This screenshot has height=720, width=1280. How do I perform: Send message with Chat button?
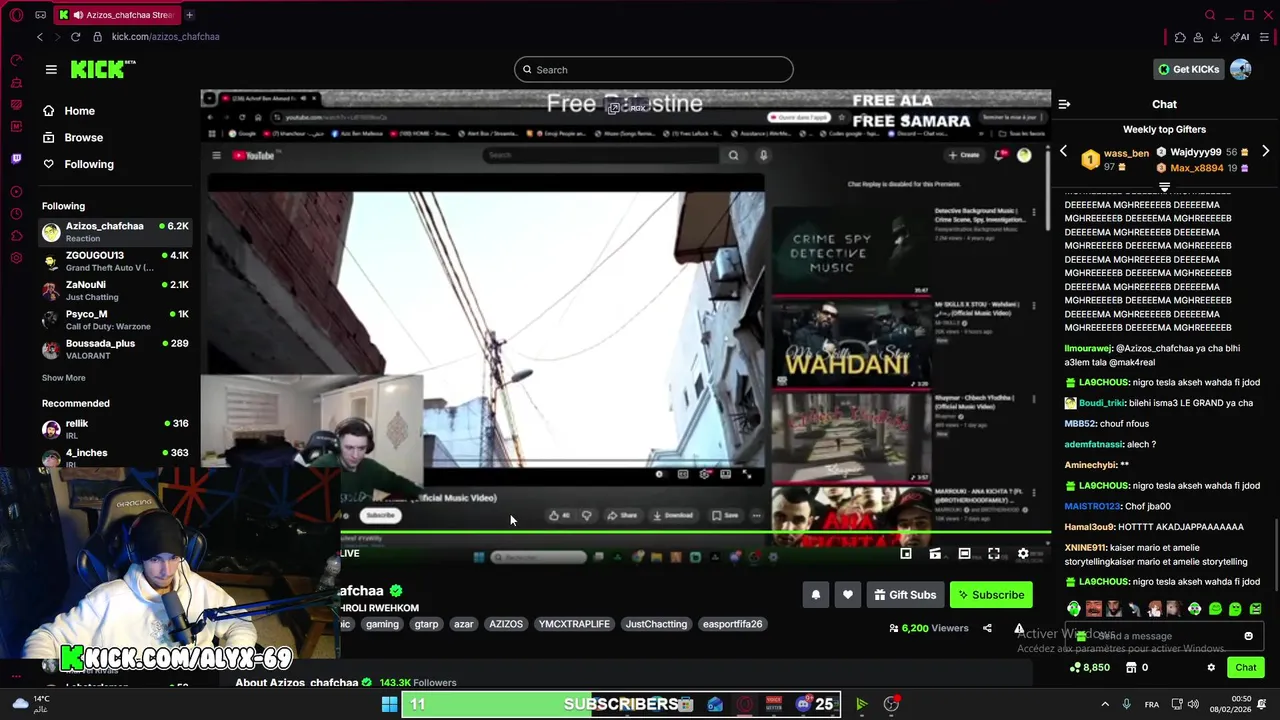coord(1245,667)
